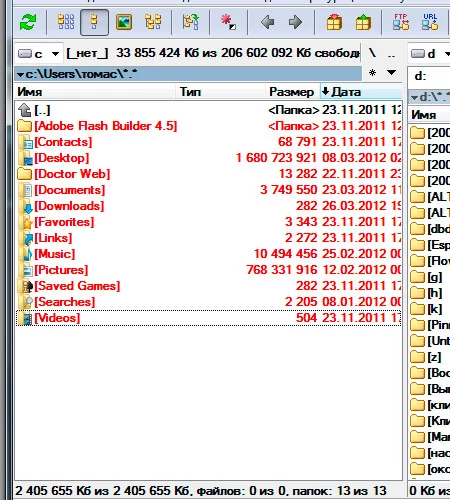The width and height of the screenshot is (450, 500).
Task: Go forward with the right arrow icon
Action: click(296, 22)
